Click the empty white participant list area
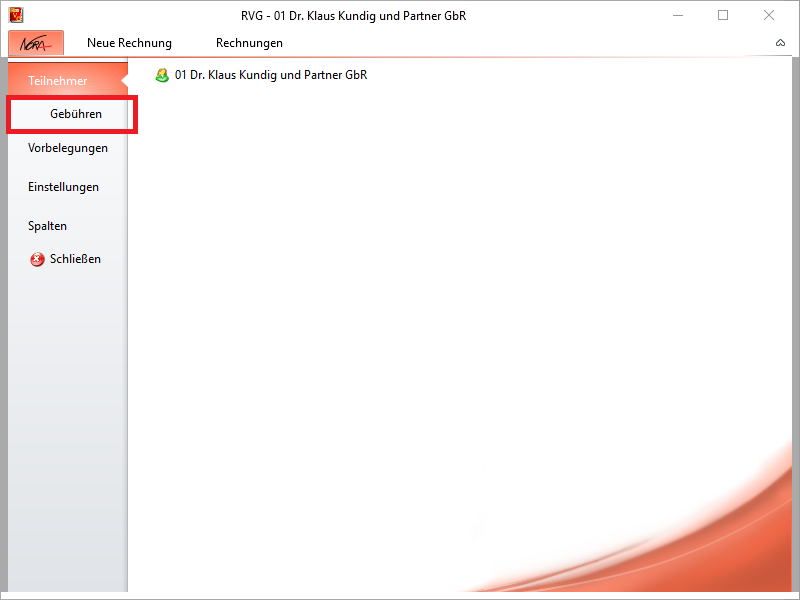800x600 pixels. coord(450,300)
